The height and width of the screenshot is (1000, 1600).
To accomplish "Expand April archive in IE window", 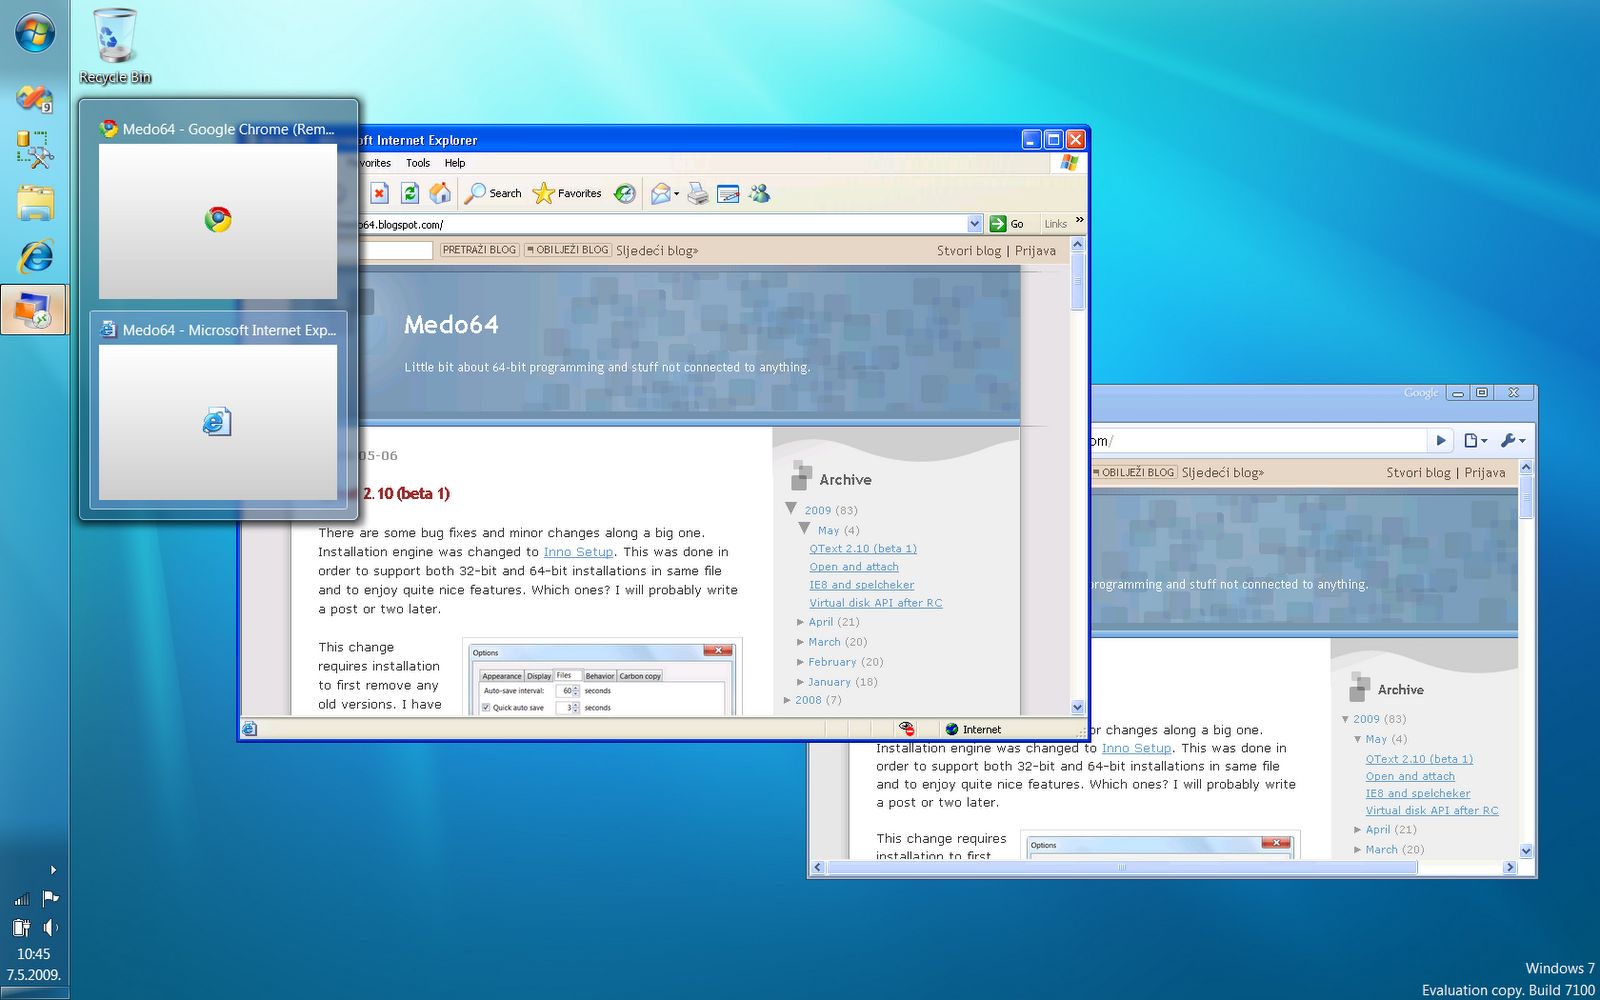I will tap(801, 622).
